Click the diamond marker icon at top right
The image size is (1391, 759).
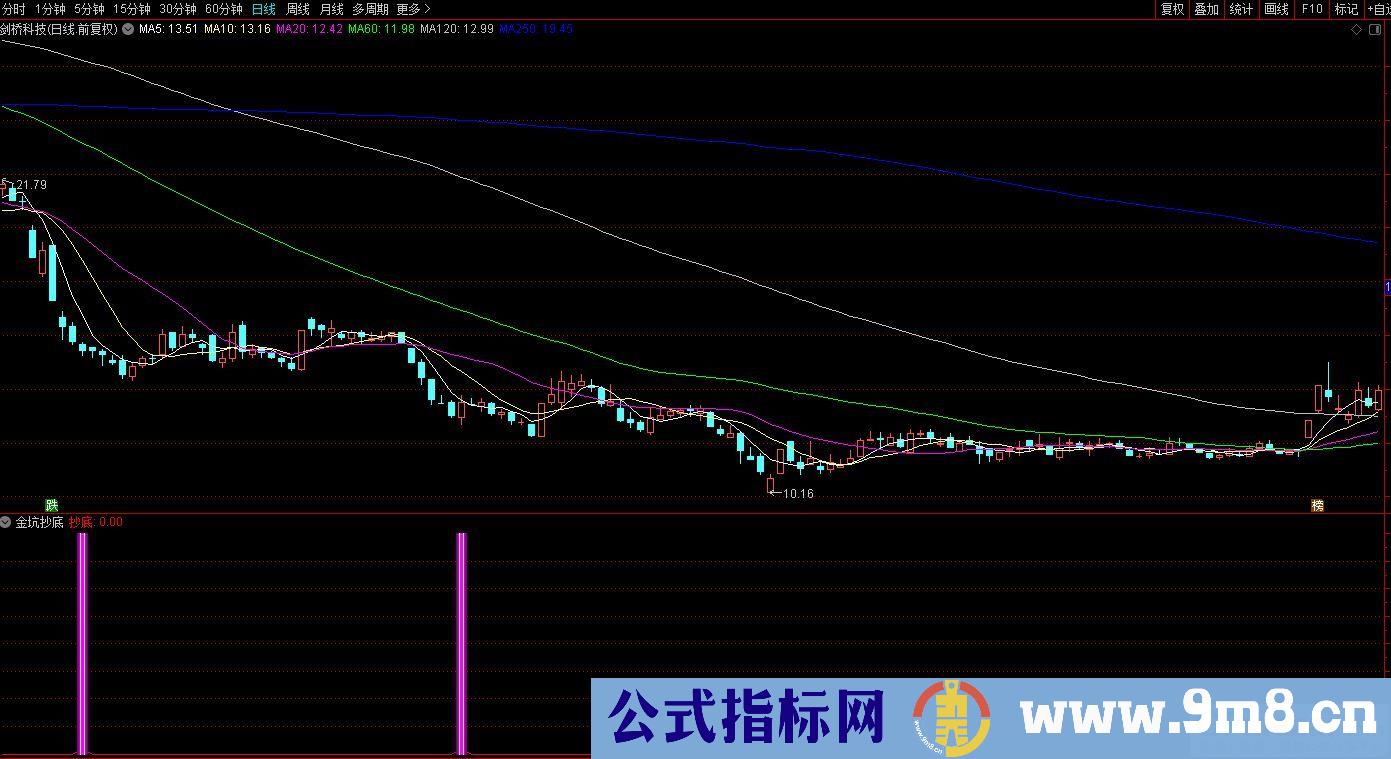click(1355, 29)
